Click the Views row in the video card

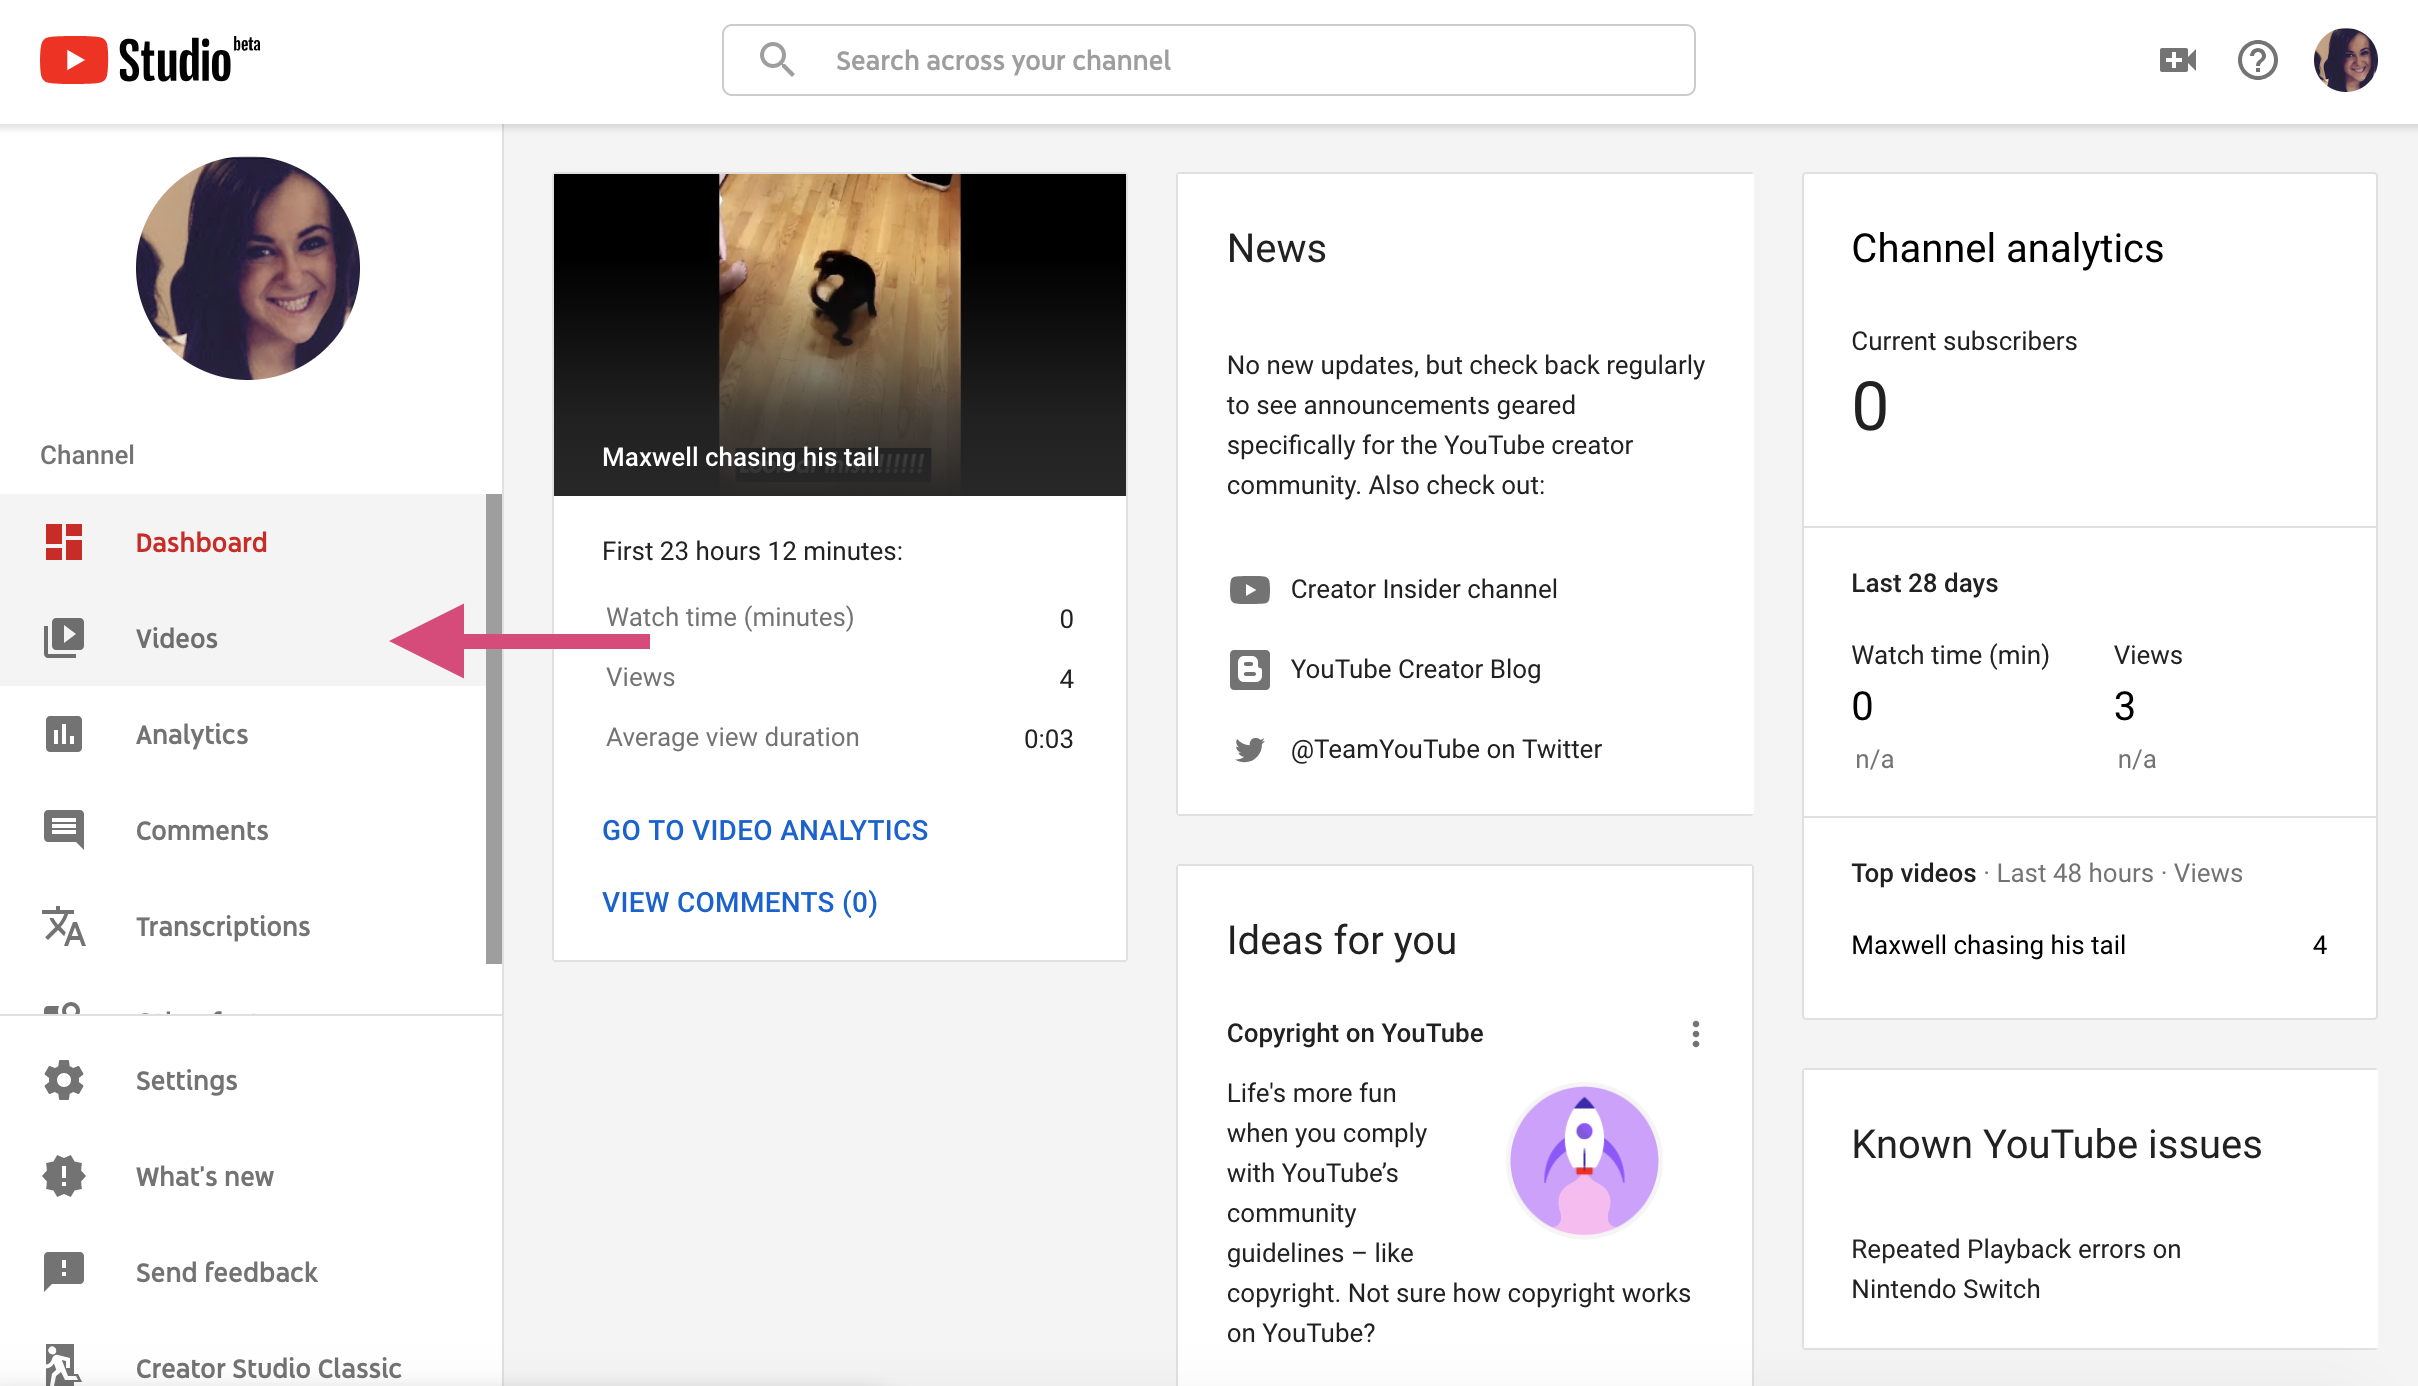[839, 678]
